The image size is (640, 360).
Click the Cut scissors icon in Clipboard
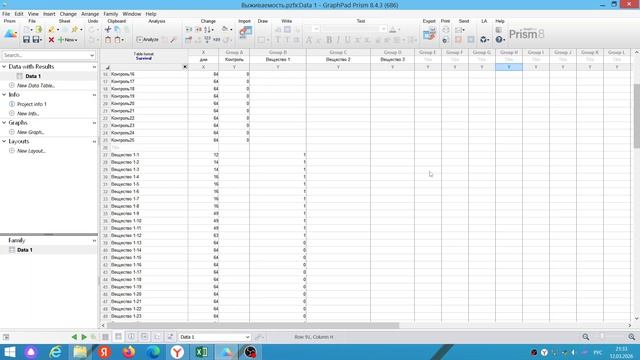click(x=108, y=29)
